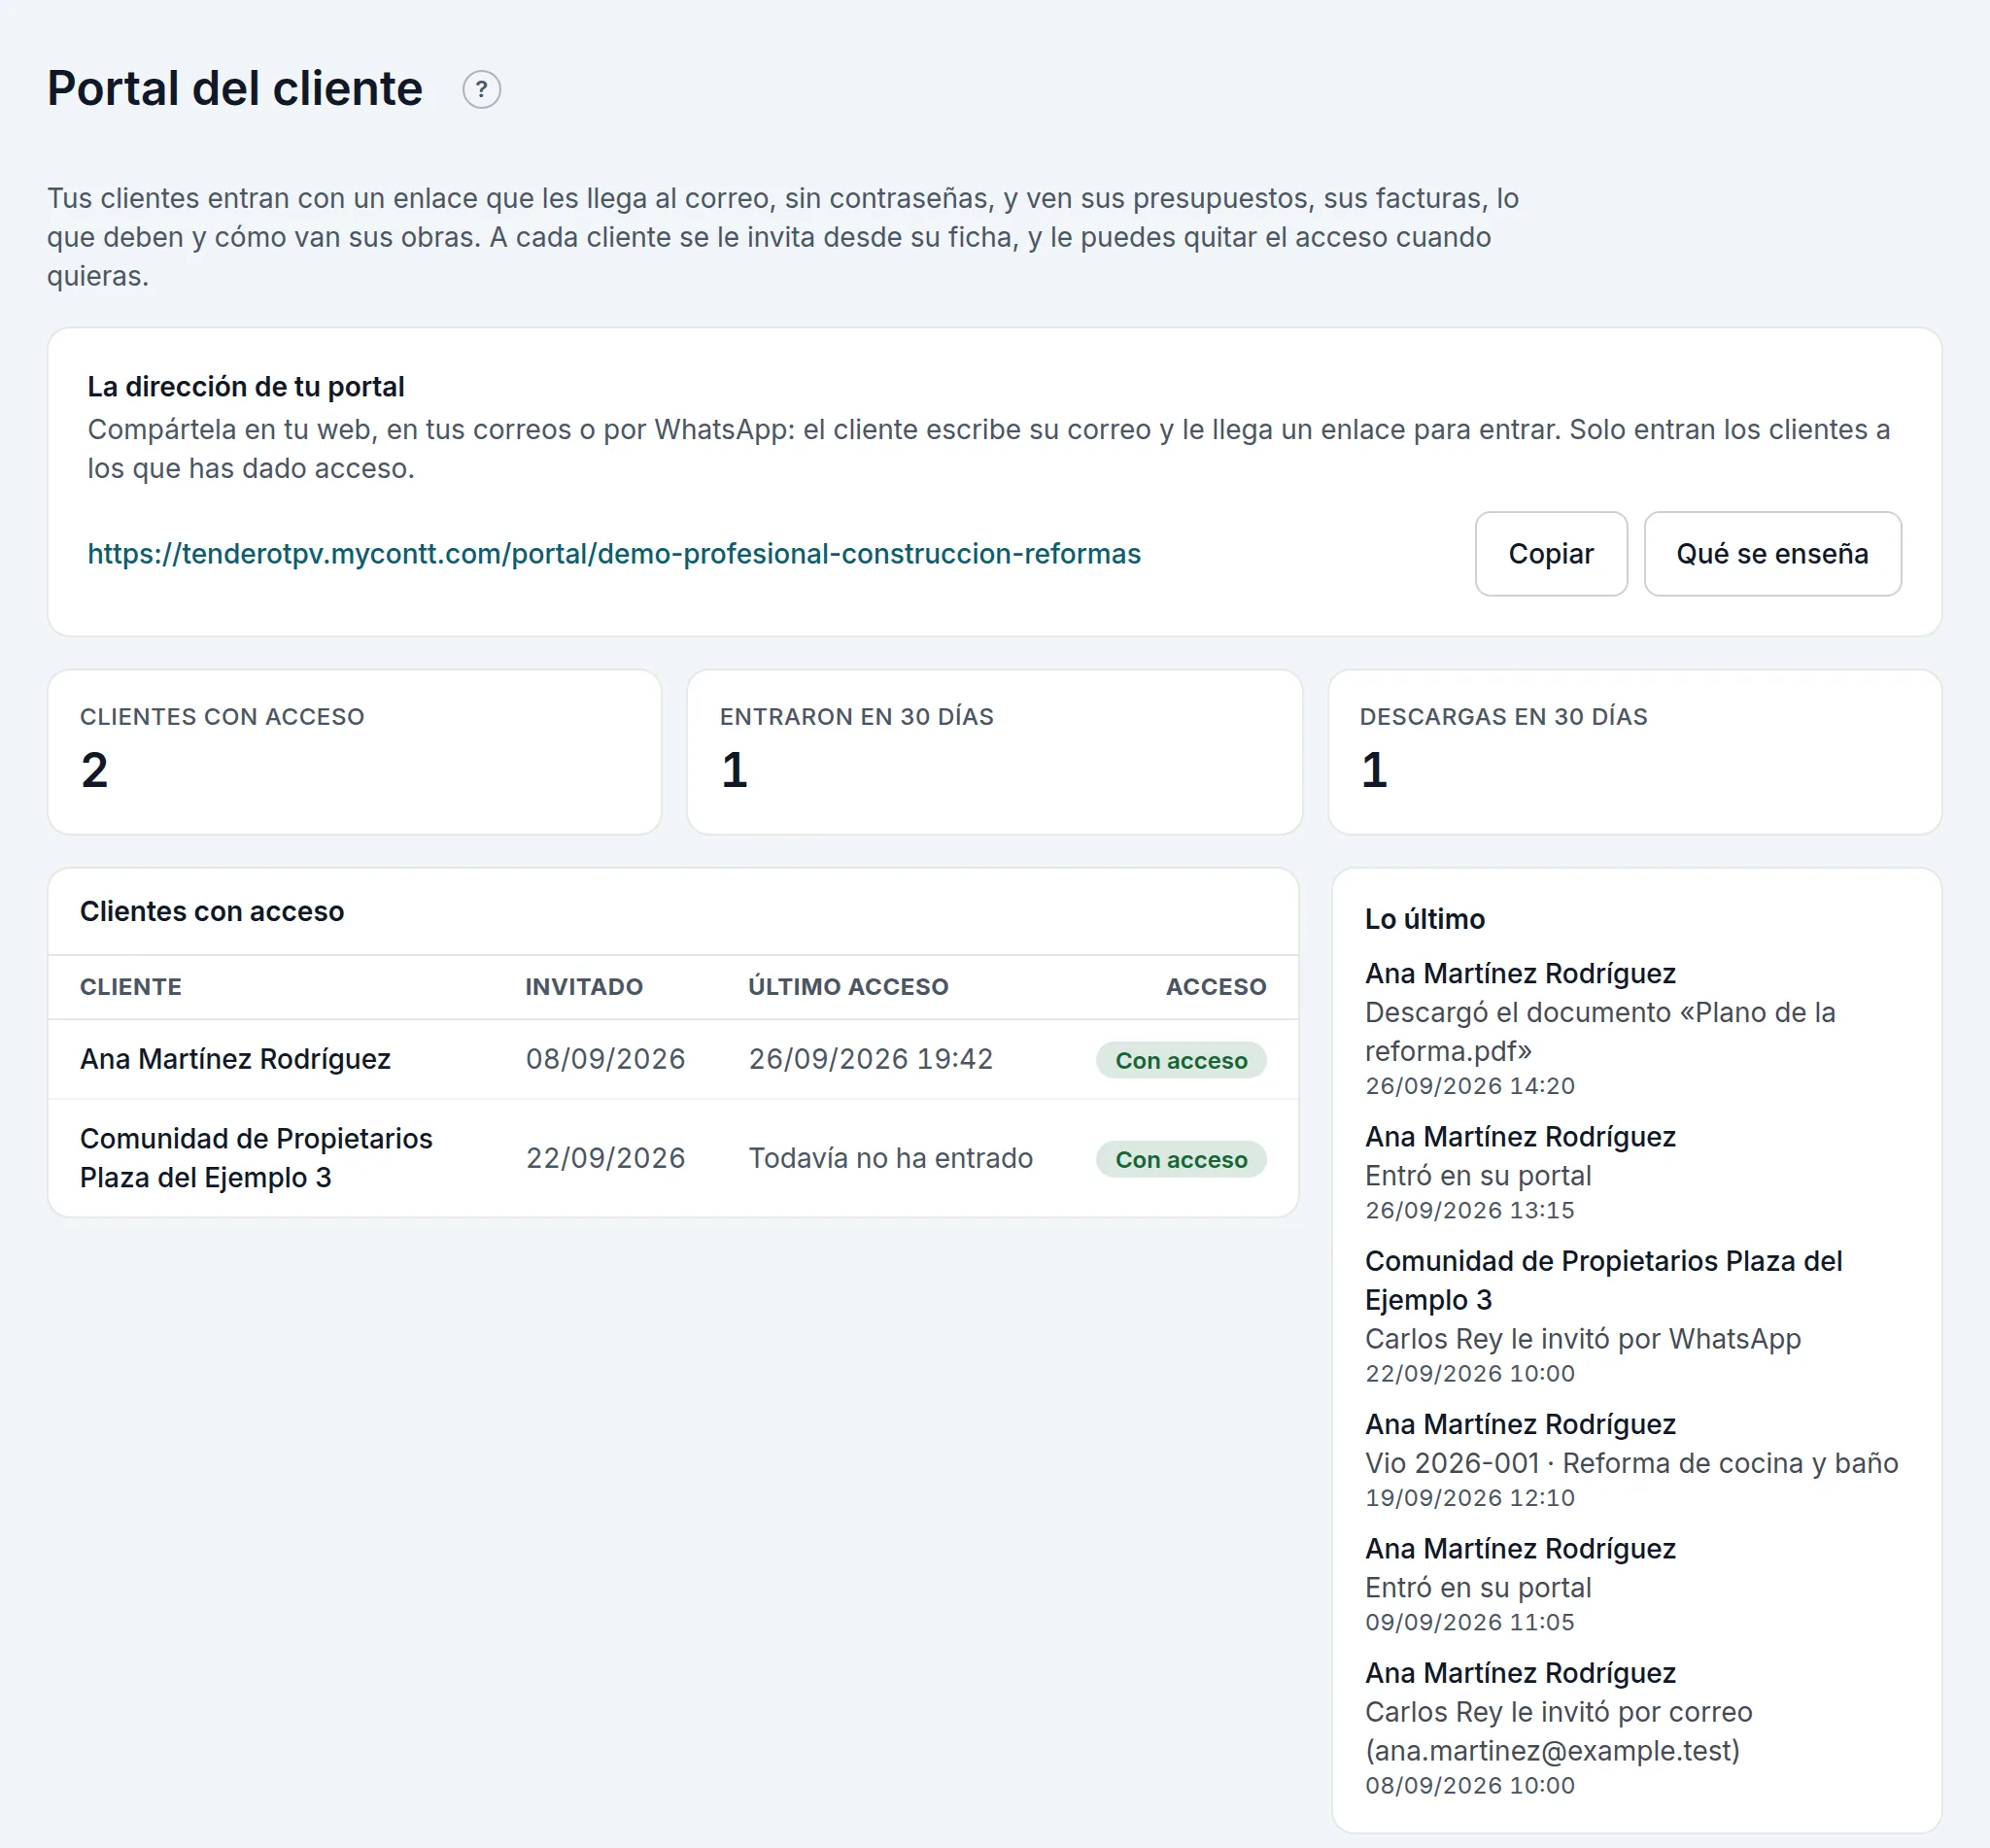Open the tenderotpv.mycontt.com portal link
Viewport: 1990px width, 1848px height.
(614, 554)
